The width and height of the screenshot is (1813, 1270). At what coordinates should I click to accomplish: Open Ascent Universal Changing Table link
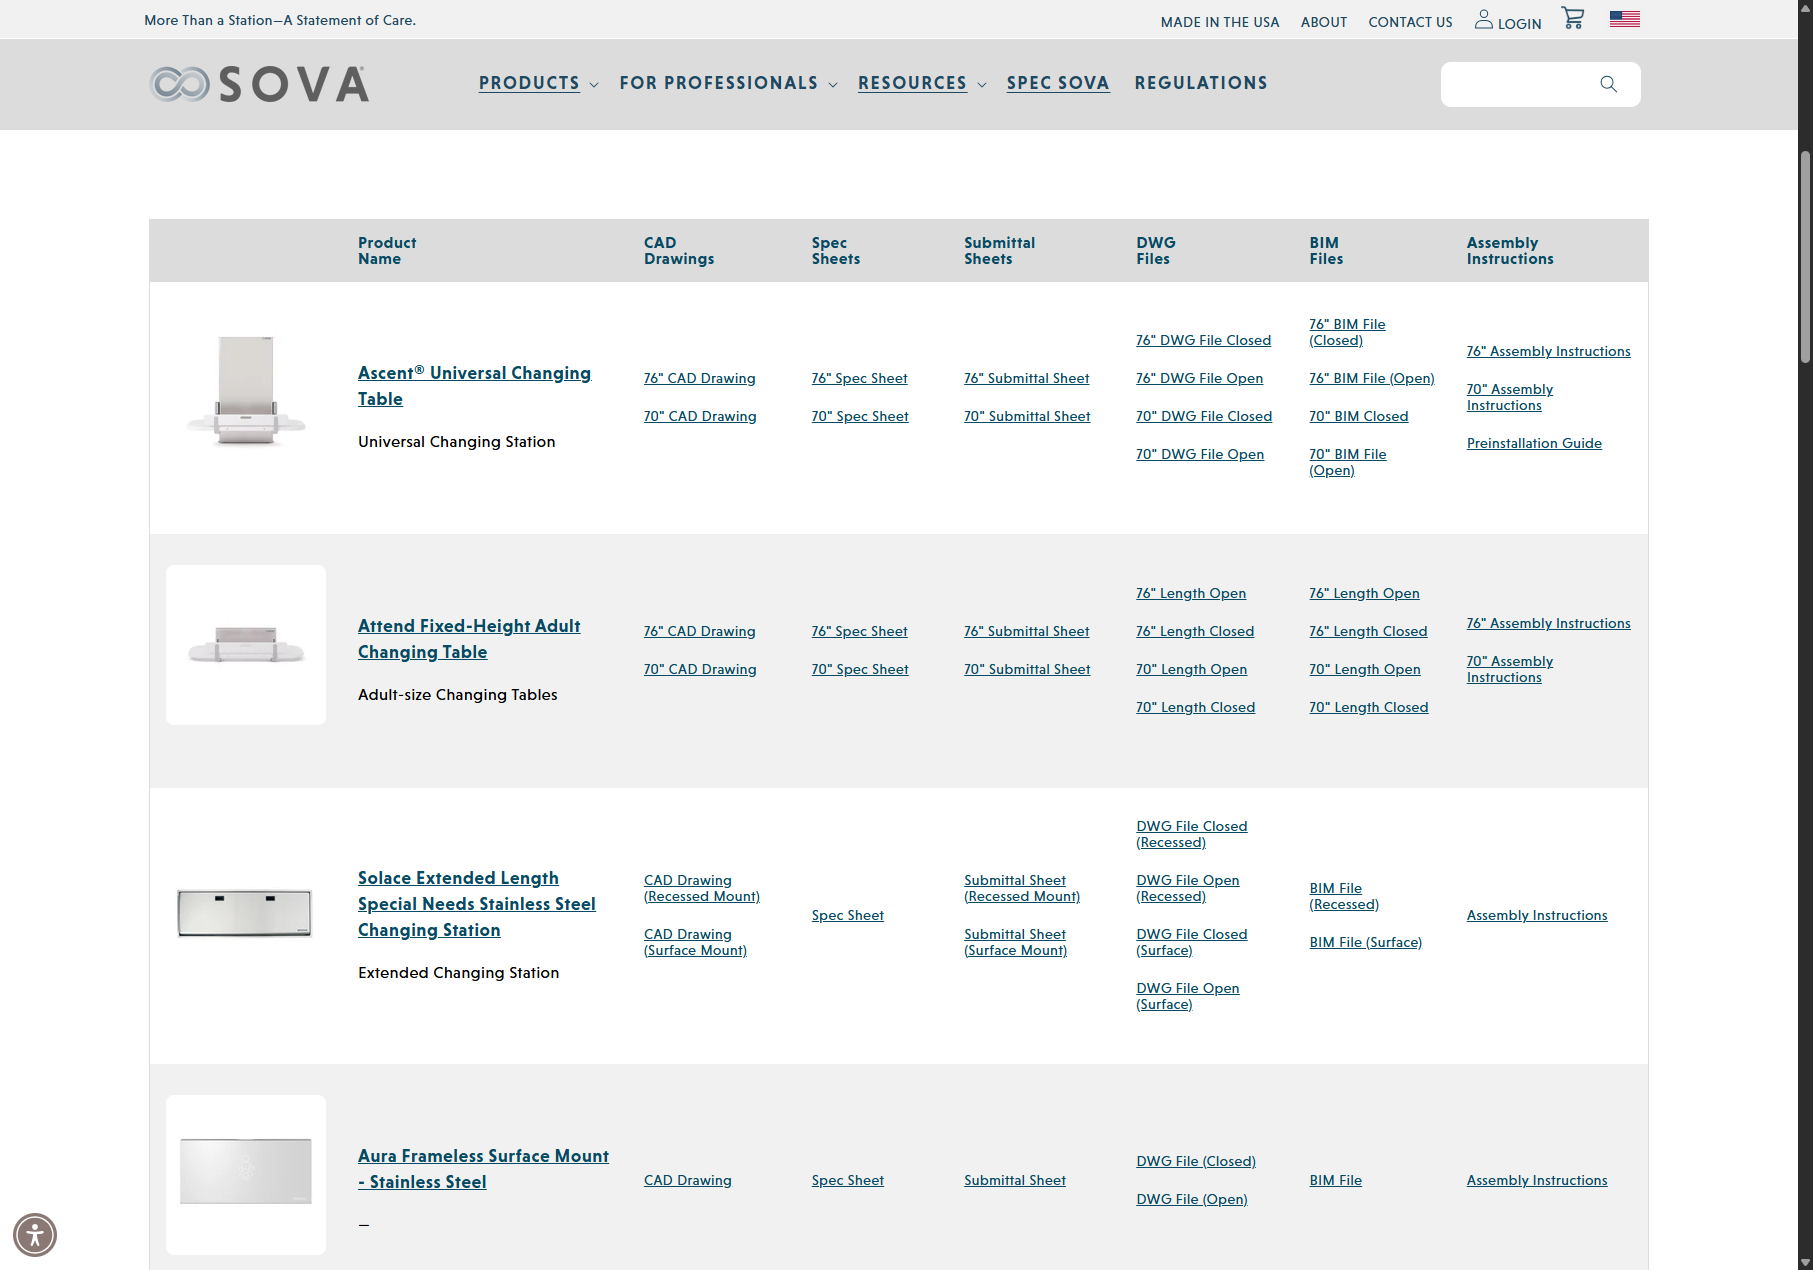coord(475,386)
